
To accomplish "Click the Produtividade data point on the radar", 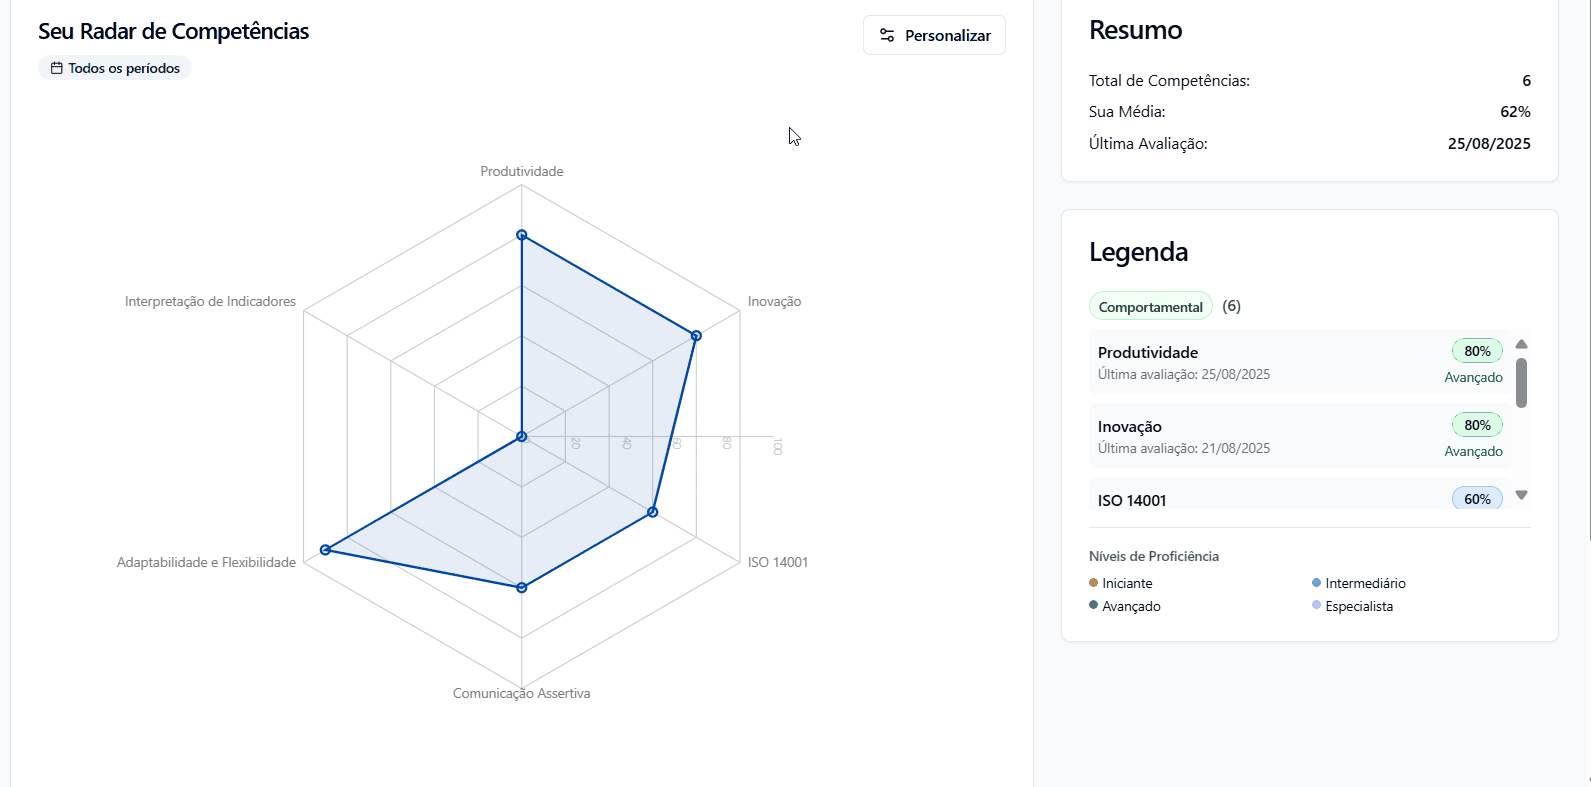I will (521, 235).
